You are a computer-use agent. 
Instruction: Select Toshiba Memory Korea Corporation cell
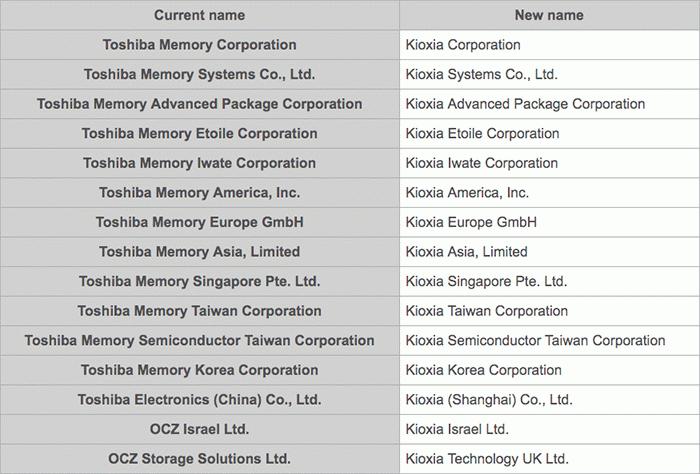click(x=199, y=370)
